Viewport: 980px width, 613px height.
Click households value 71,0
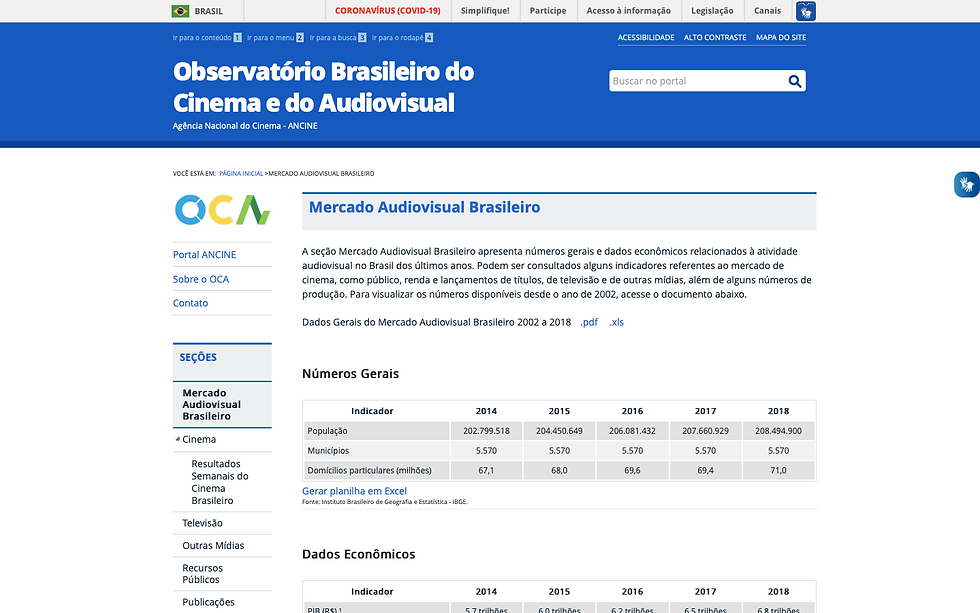(x=778, y=471)
